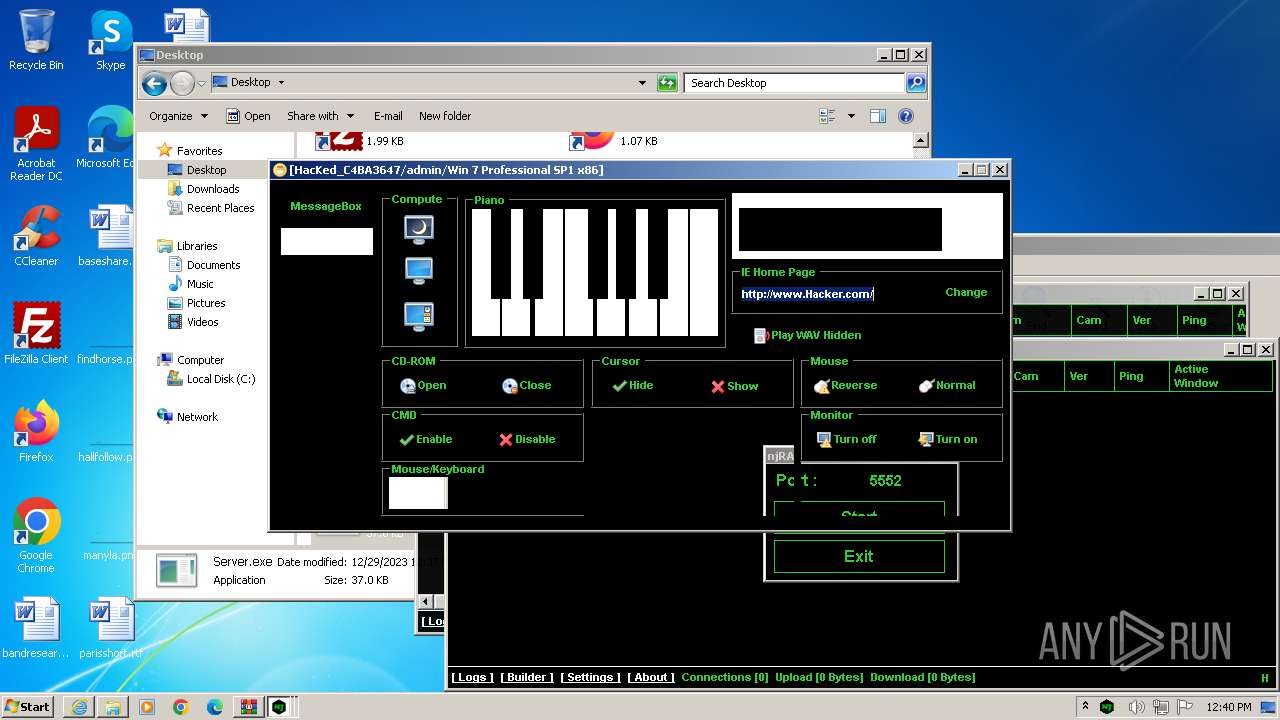Toggle Explorer preview pane button
This screenshot has width=1280, height=720.
pyautogui.click(x=878, y=116)
